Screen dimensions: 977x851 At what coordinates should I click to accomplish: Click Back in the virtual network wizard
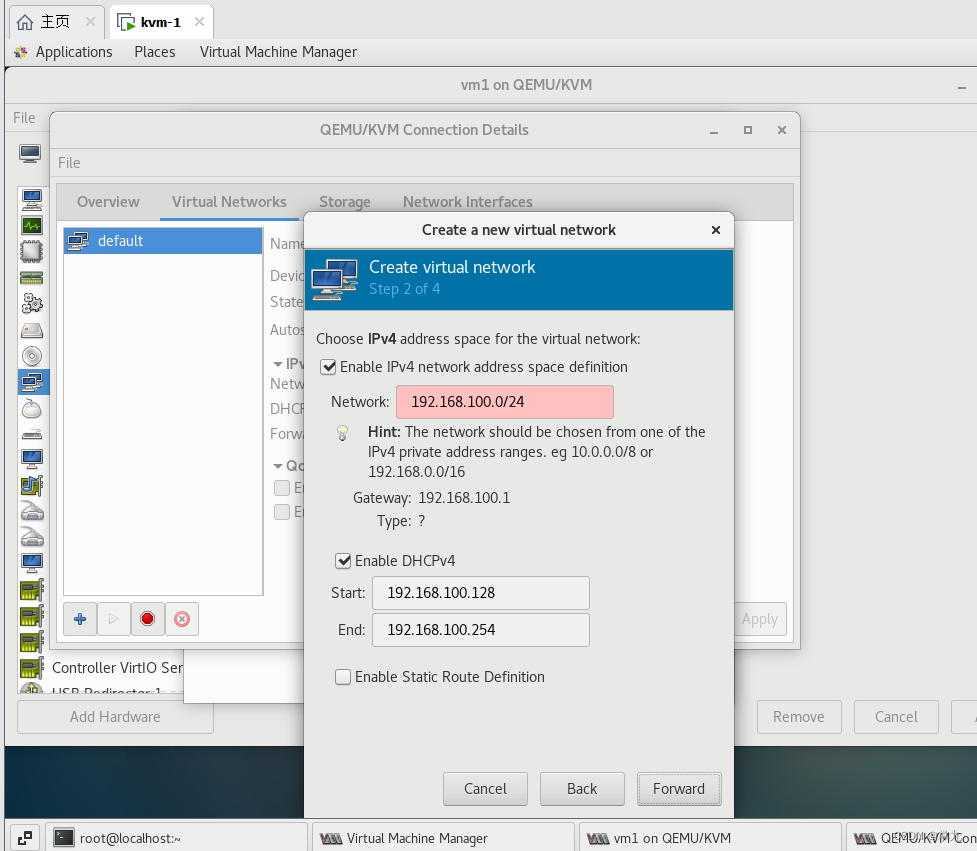582,789
